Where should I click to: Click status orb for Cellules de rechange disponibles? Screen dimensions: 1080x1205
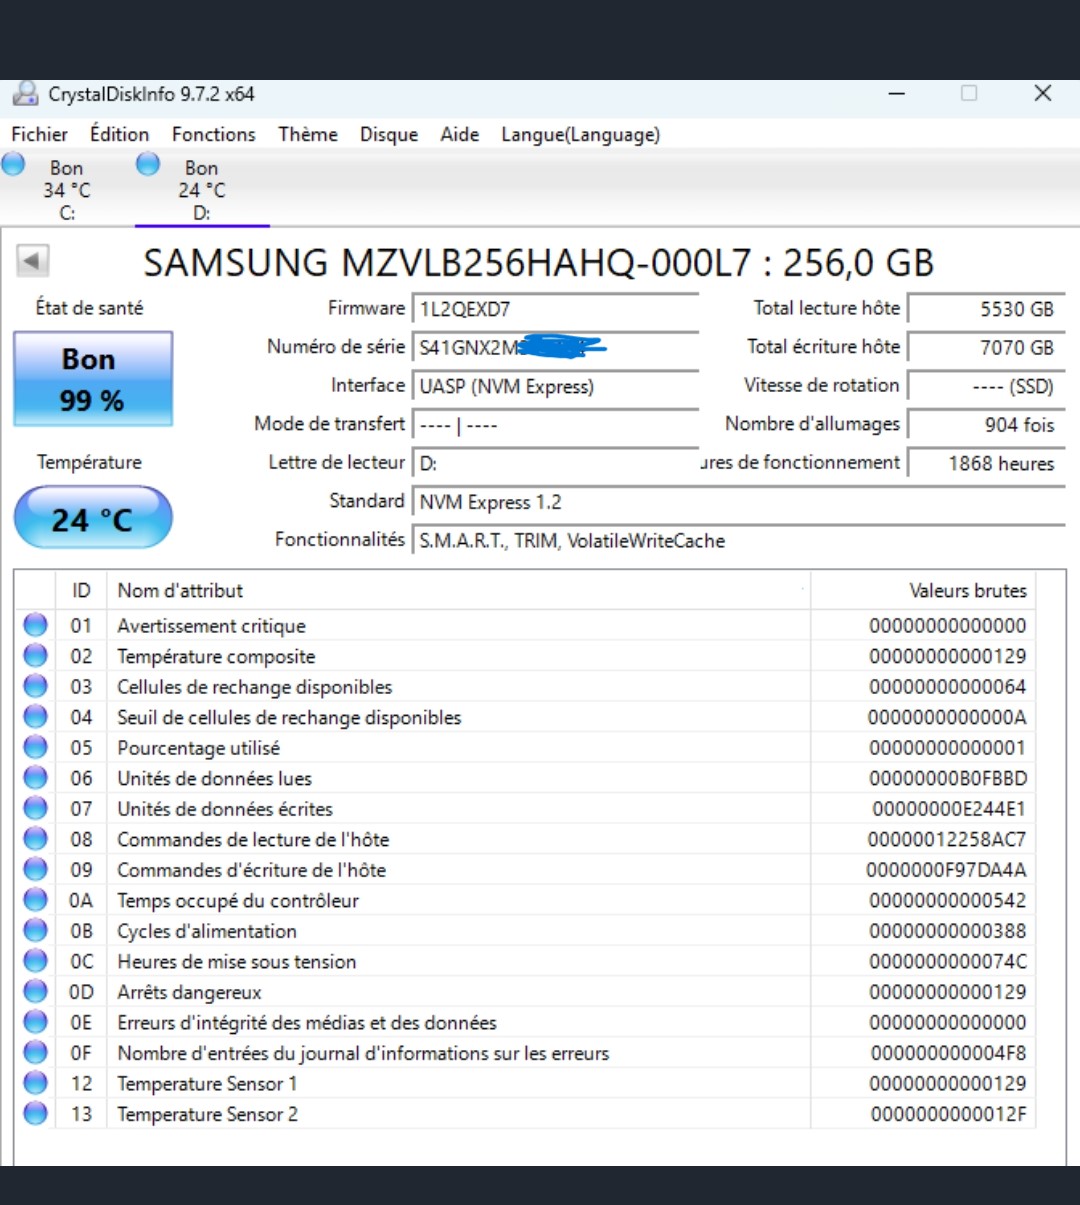[x=36, y=686]
